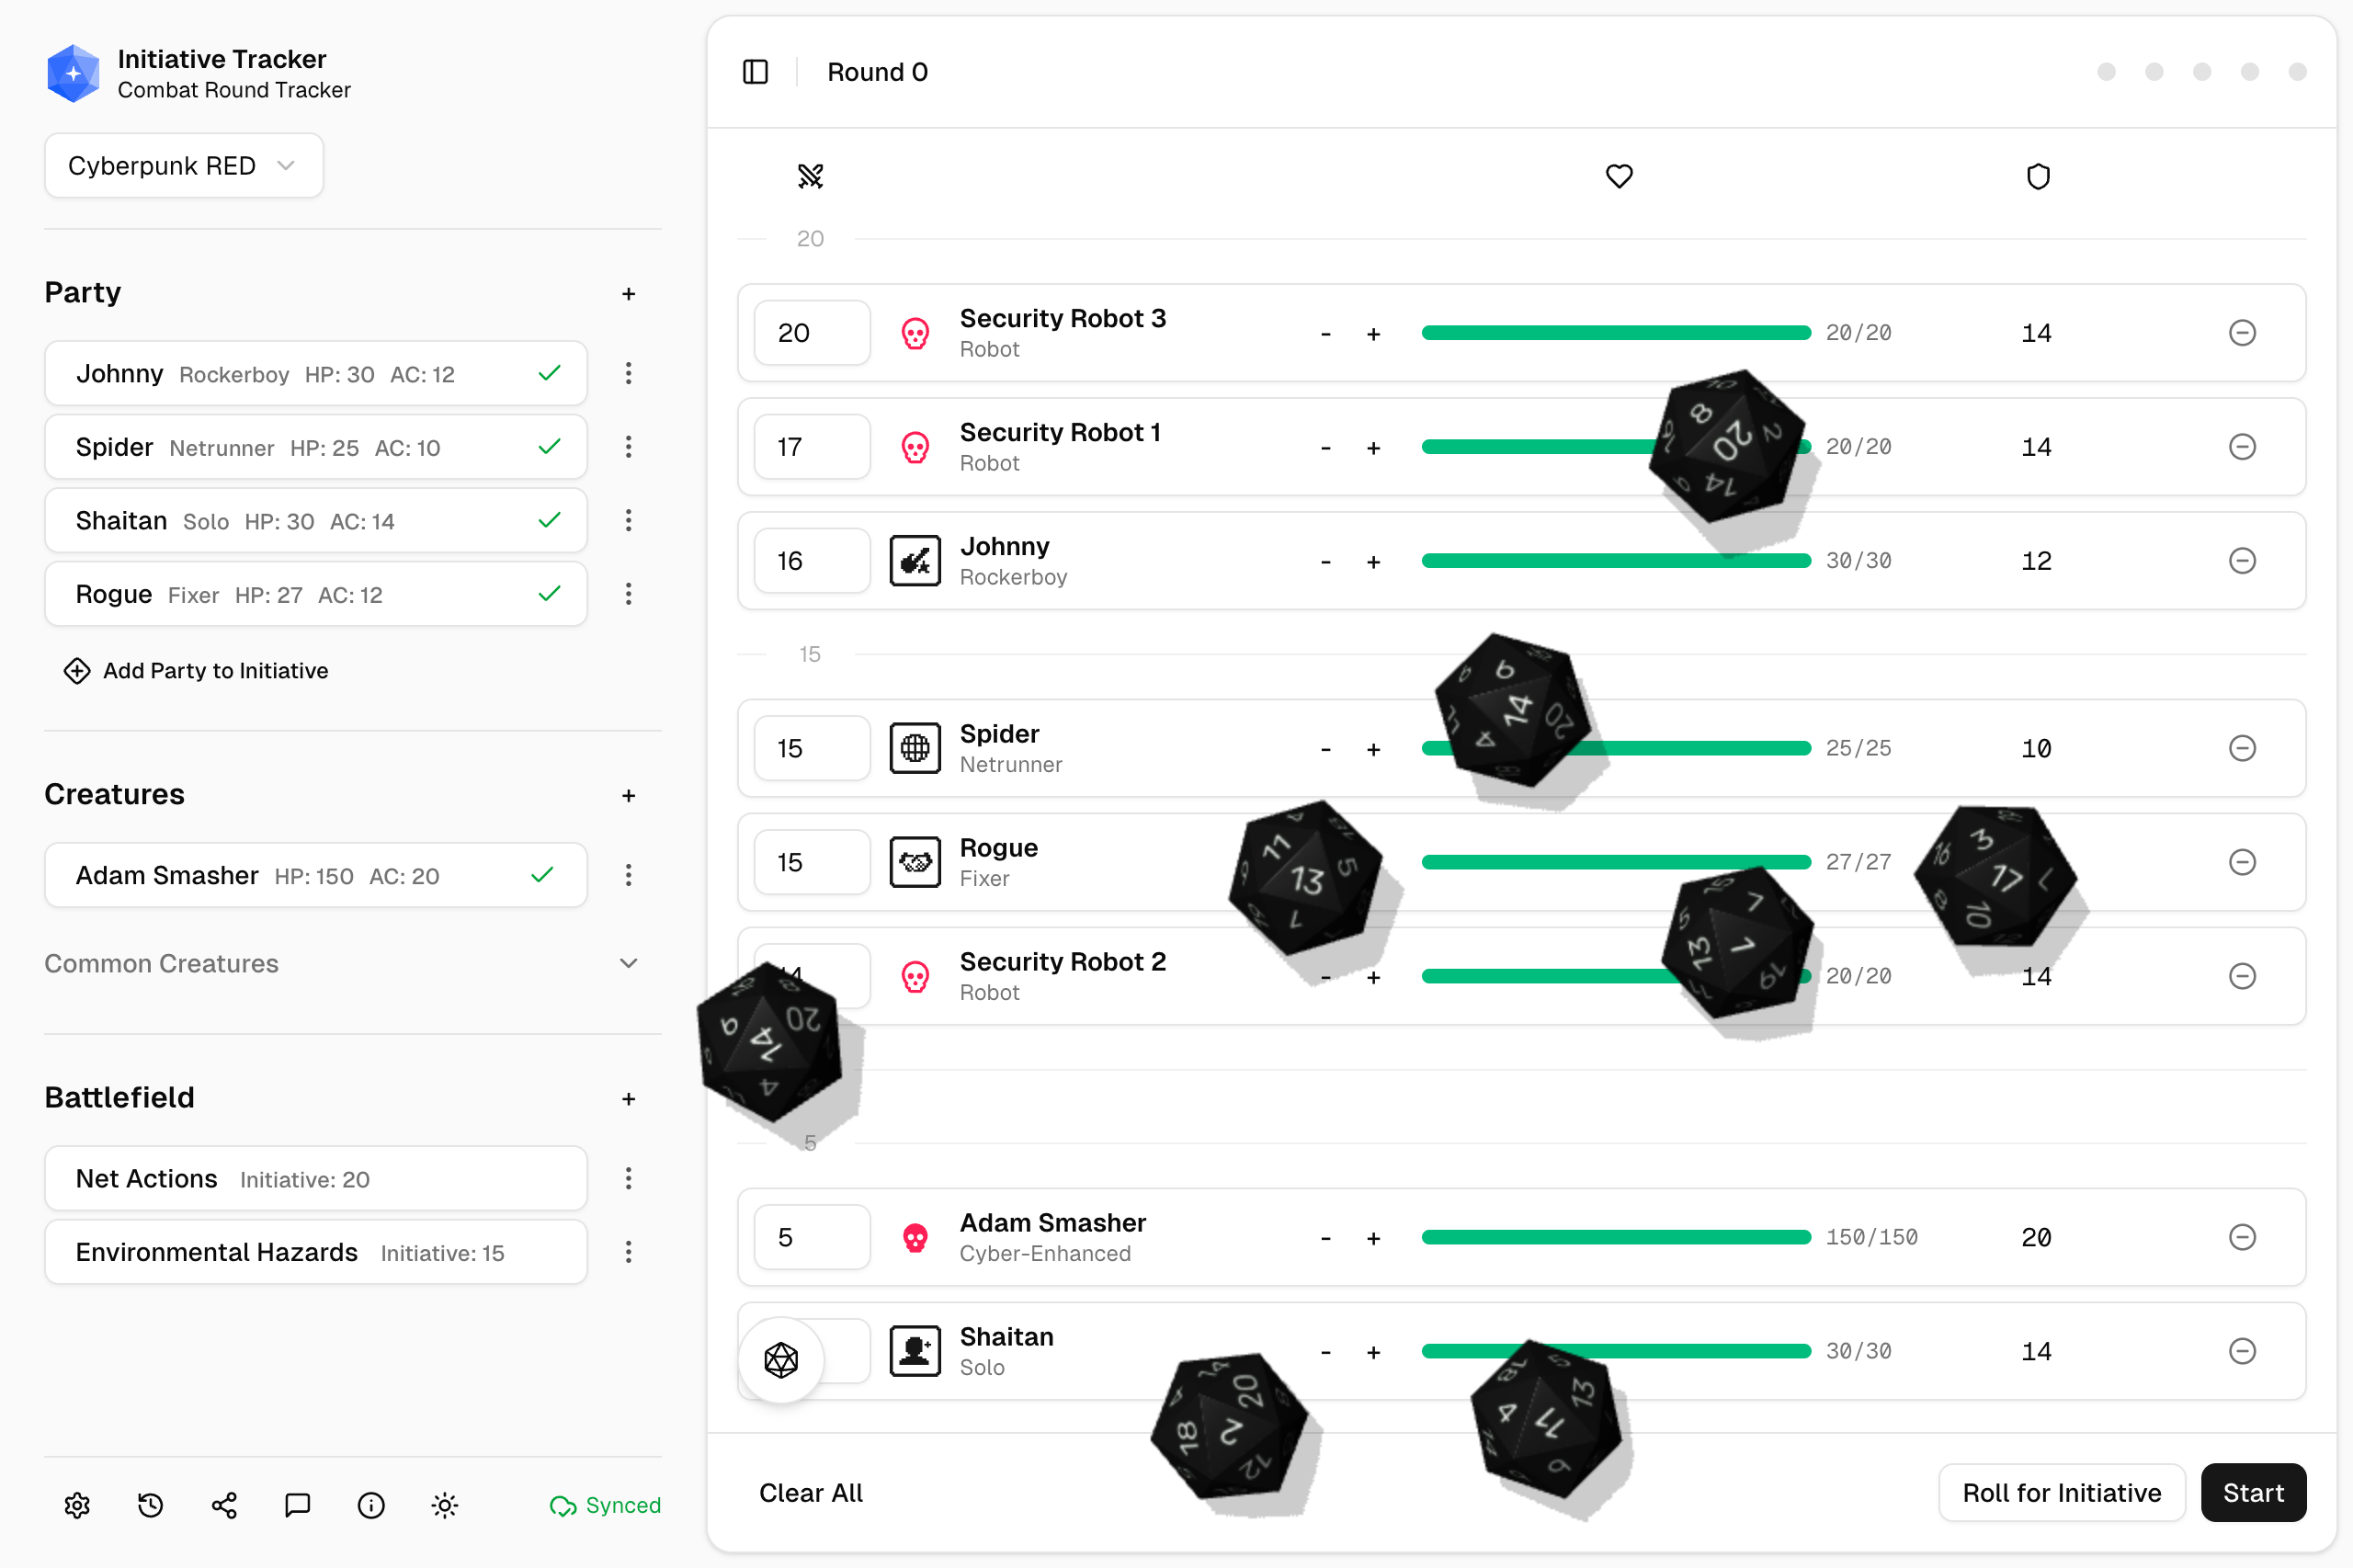Toggle Adam Smasher's checkmark in Creatures

[542, 875]
